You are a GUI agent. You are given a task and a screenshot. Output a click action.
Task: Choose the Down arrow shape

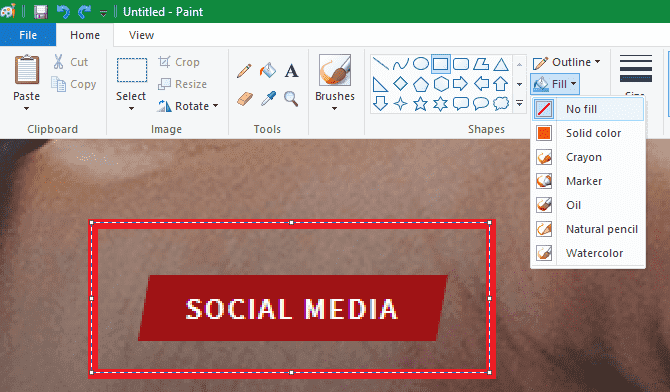380,103
